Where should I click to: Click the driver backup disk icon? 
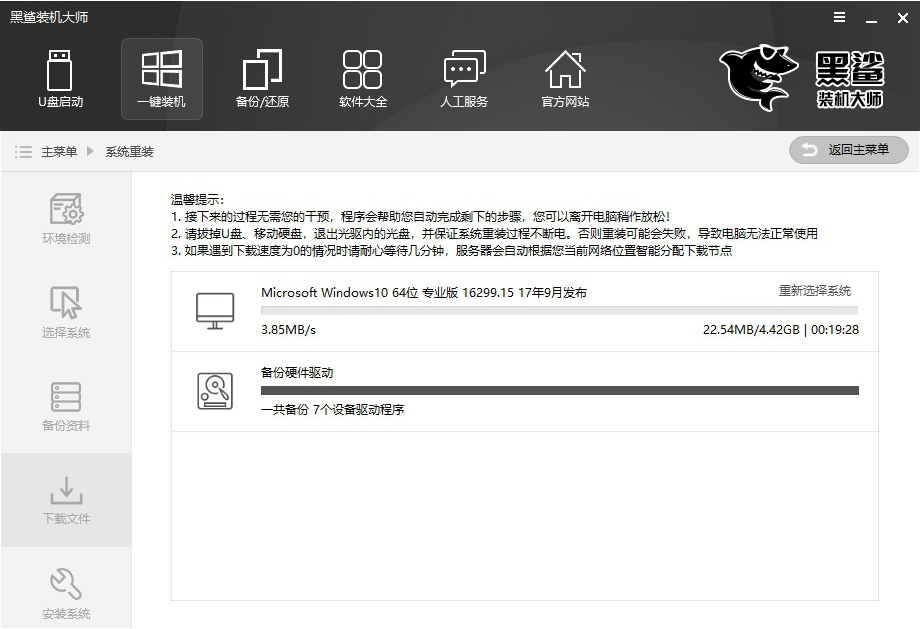(x=215, y=390)
